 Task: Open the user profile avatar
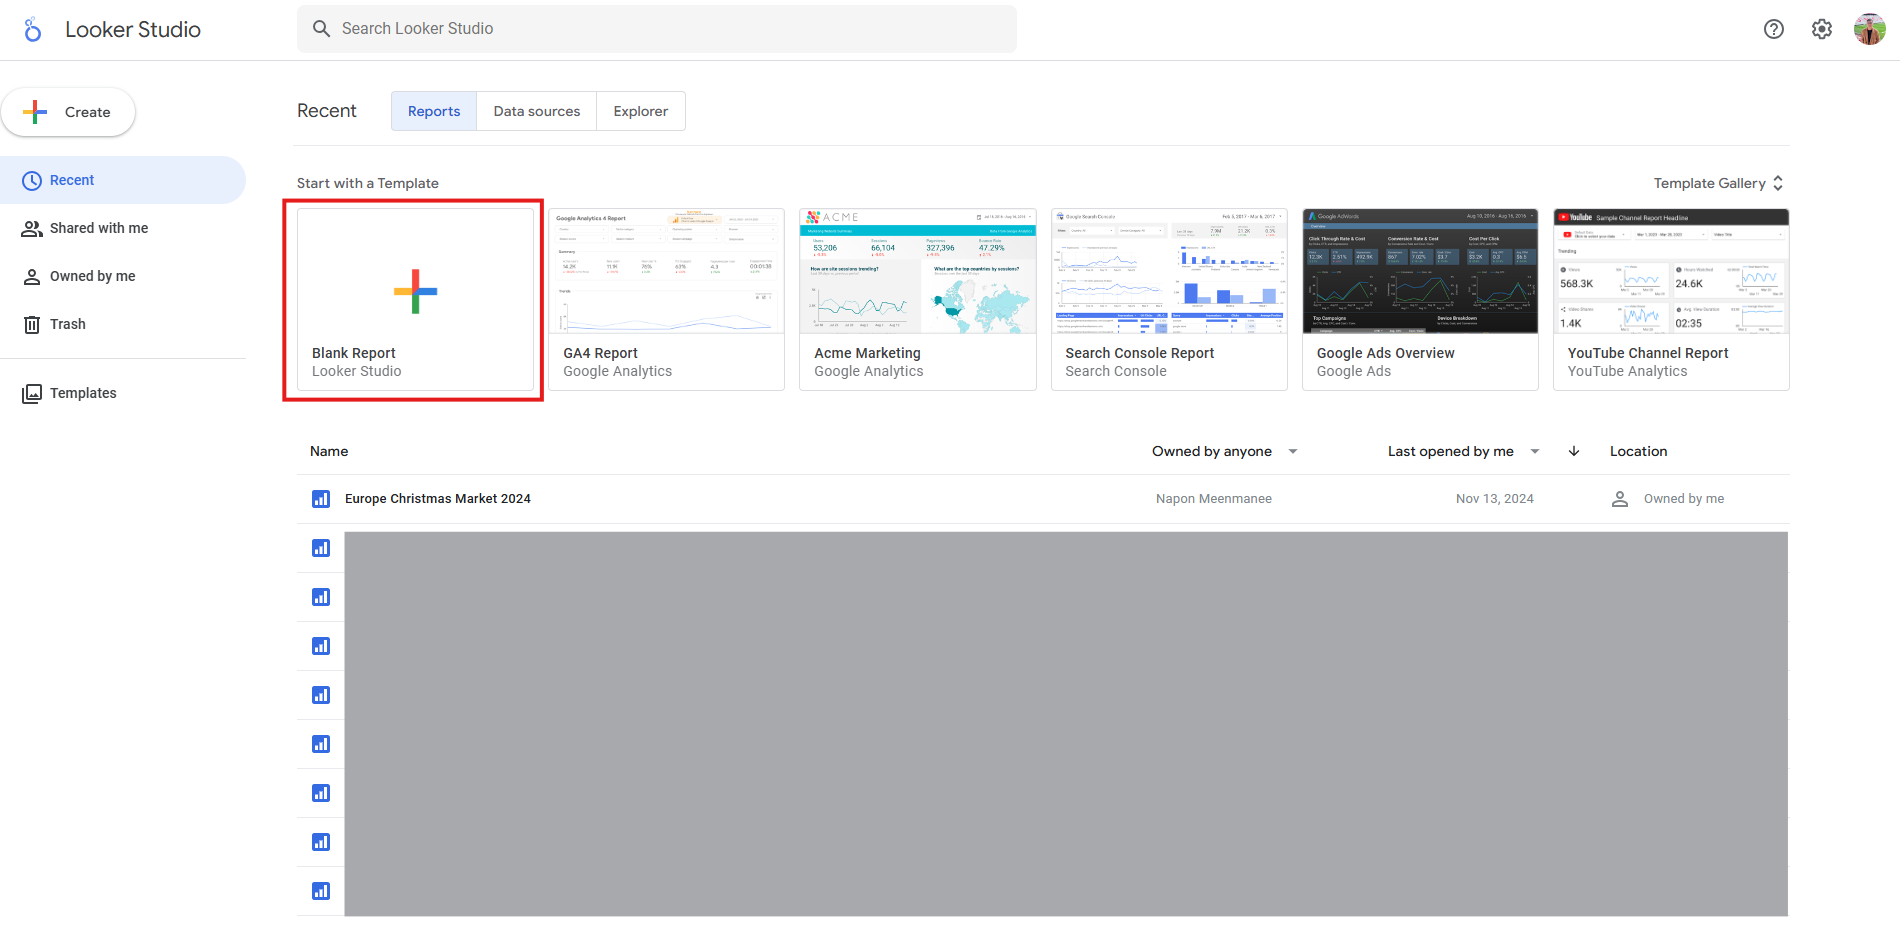tap(1869, 29)
